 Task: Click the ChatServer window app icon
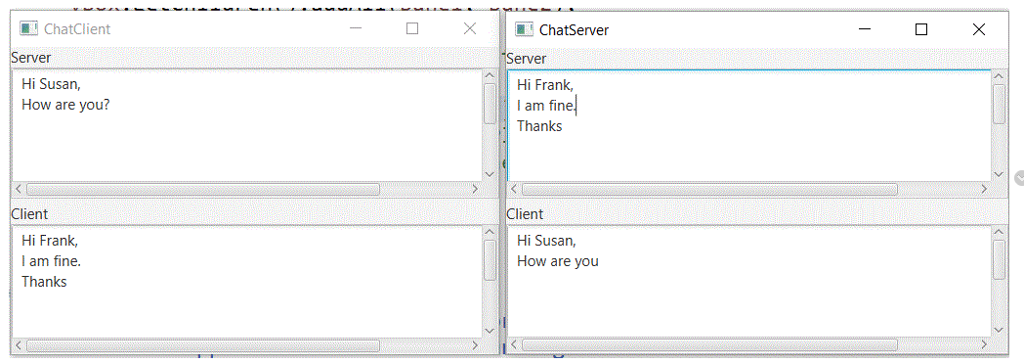524,29
